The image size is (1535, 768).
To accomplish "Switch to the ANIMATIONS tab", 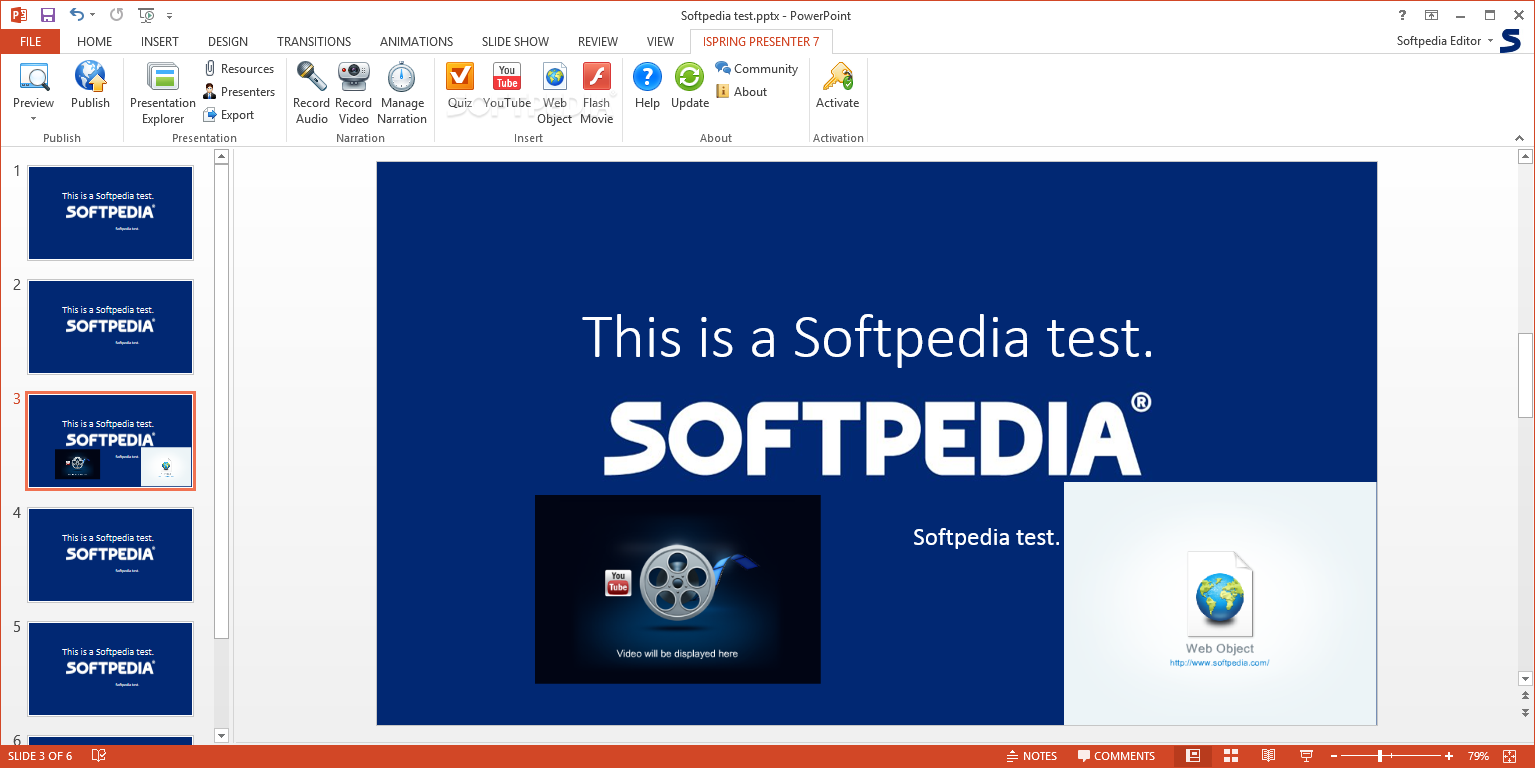I will coord(416,42).
